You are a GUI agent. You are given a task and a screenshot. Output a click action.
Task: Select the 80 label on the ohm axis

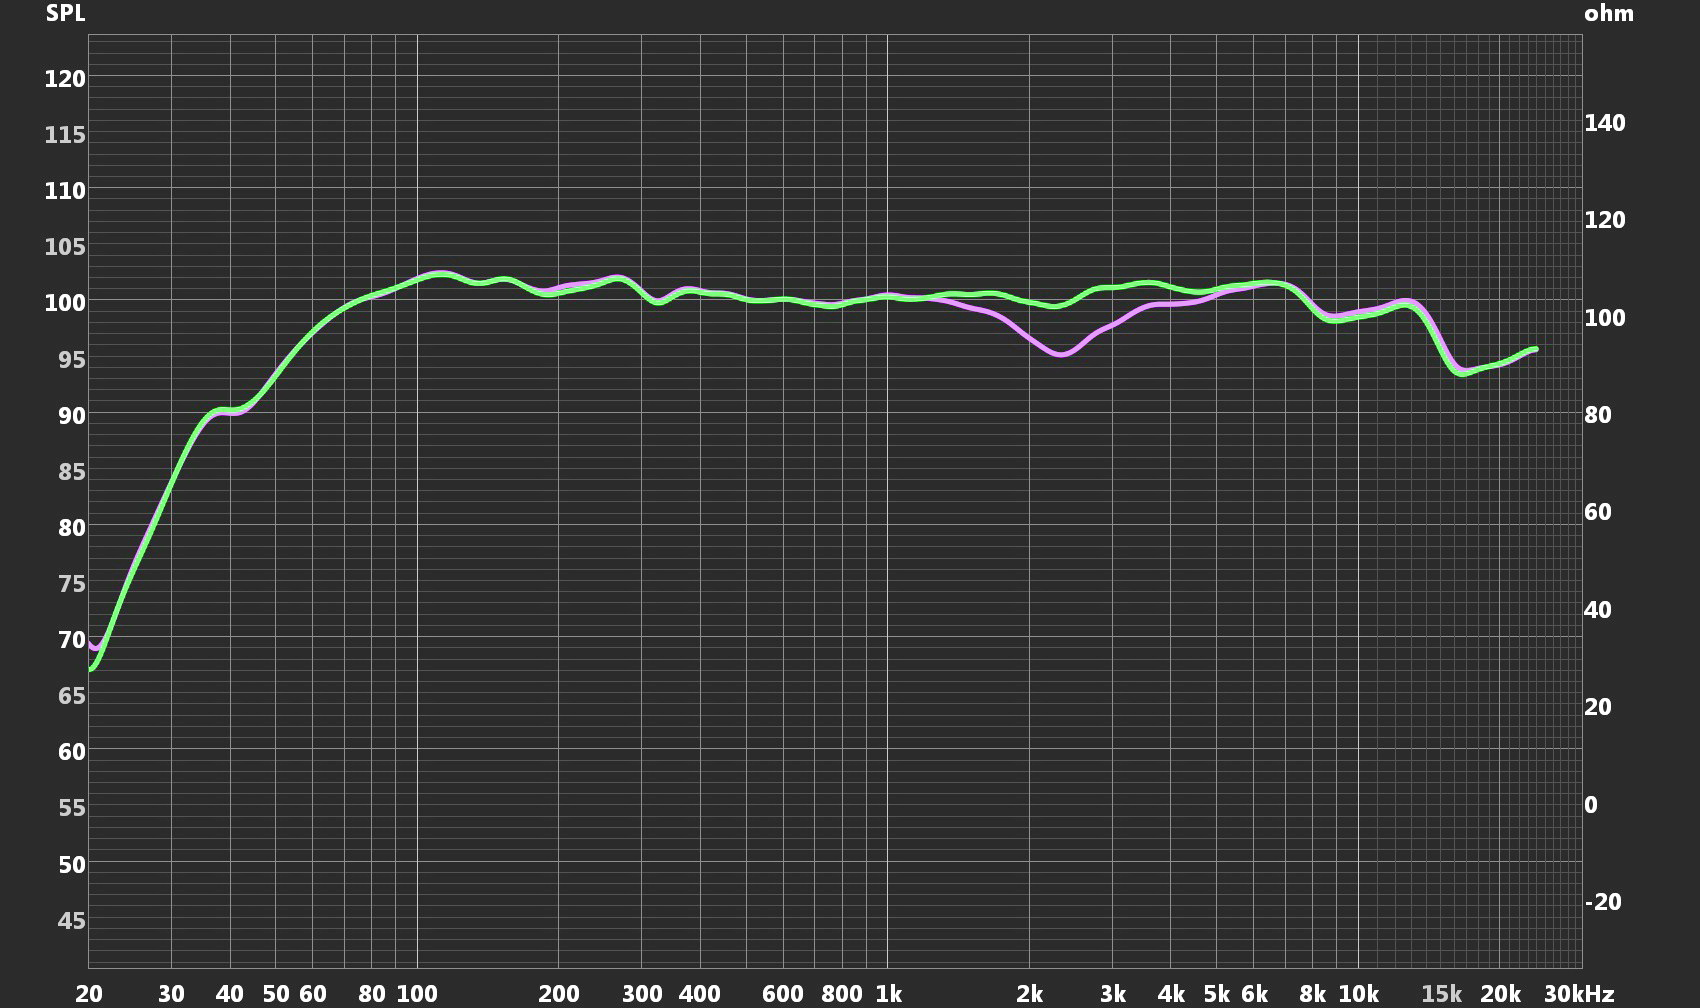(x=1598, y=415)
